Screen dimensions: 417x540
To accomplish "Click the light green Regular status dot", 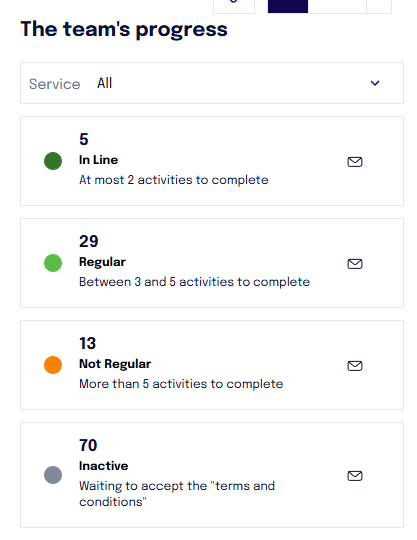I will click(x=53, y=263).
